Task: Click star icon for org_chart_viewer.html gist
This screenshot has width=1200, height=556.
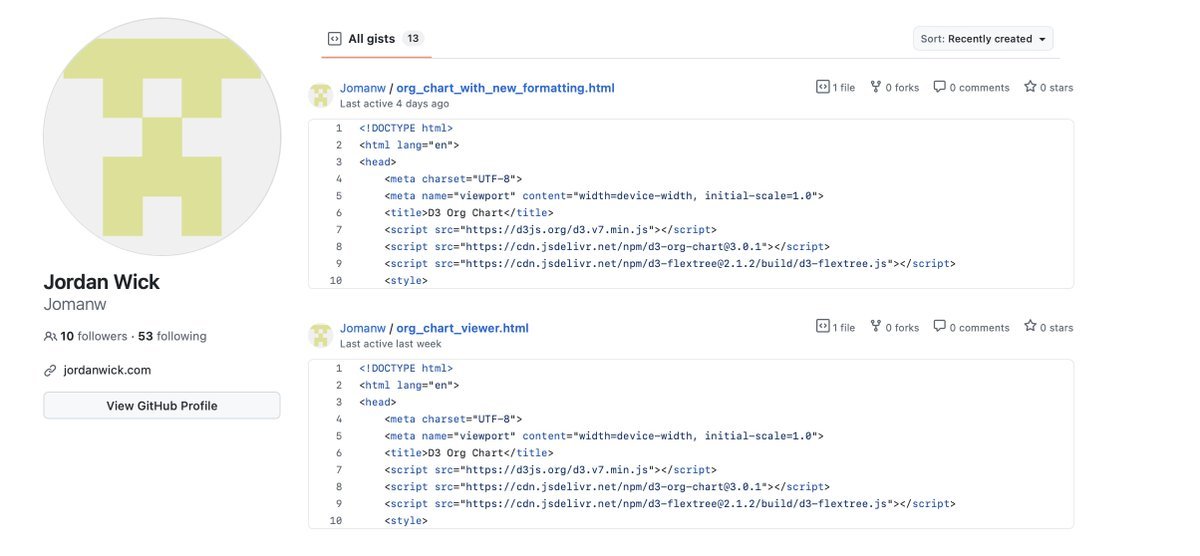Action: click(1030, 326)
